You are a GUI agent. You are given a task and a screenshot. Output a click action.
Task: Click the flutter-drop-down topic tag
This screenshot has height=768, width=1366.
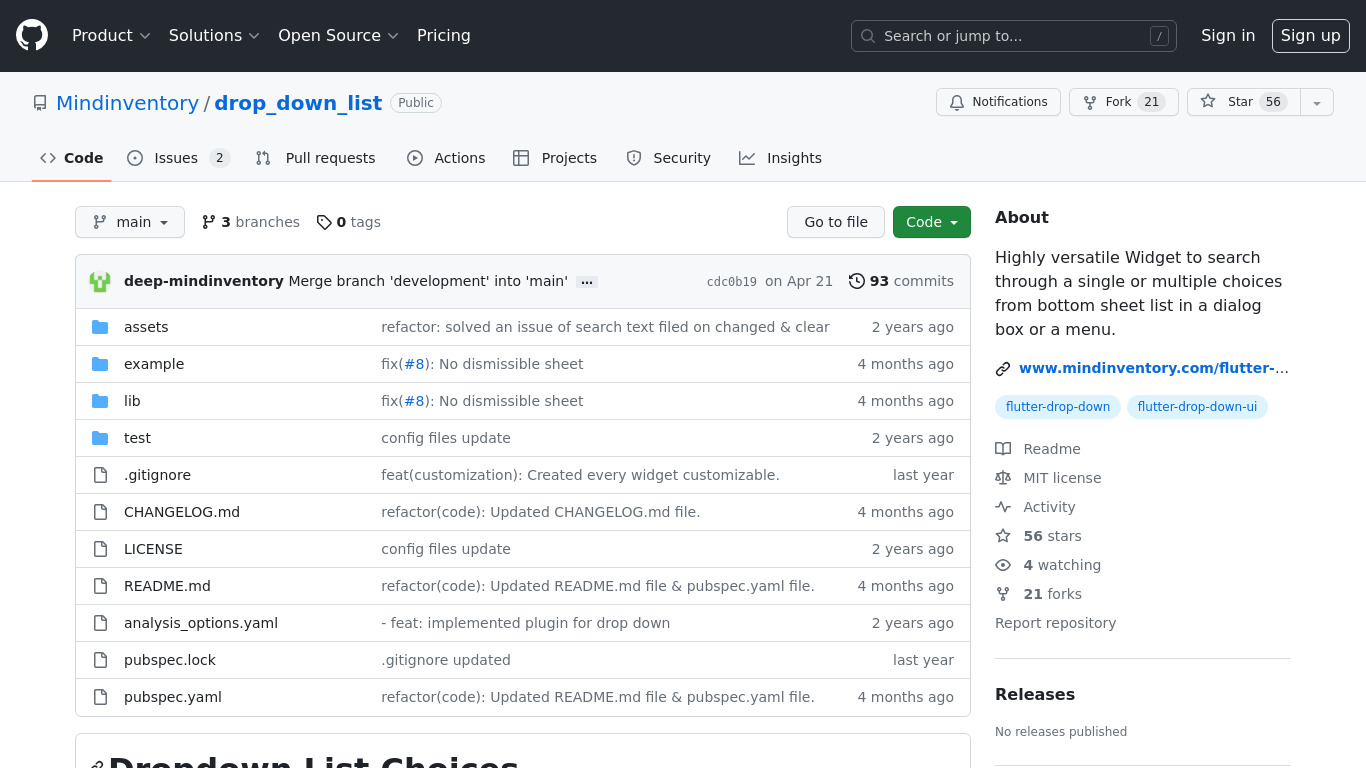click(1058, 407)
